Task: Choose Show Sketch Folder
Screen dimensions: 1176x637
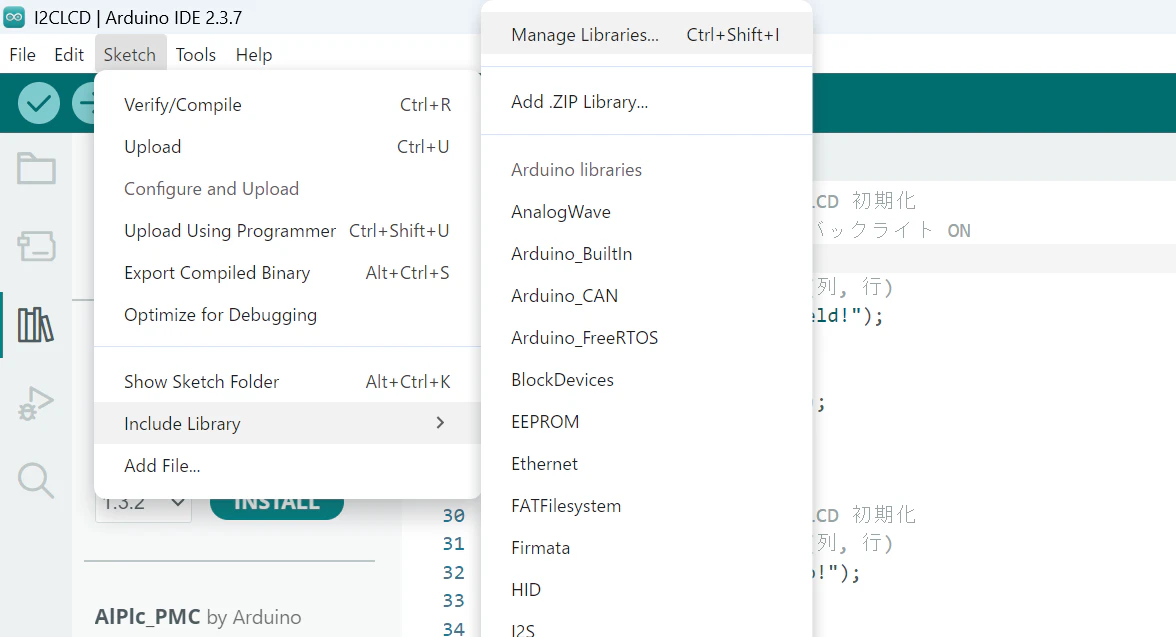Action: click(287, 382)
